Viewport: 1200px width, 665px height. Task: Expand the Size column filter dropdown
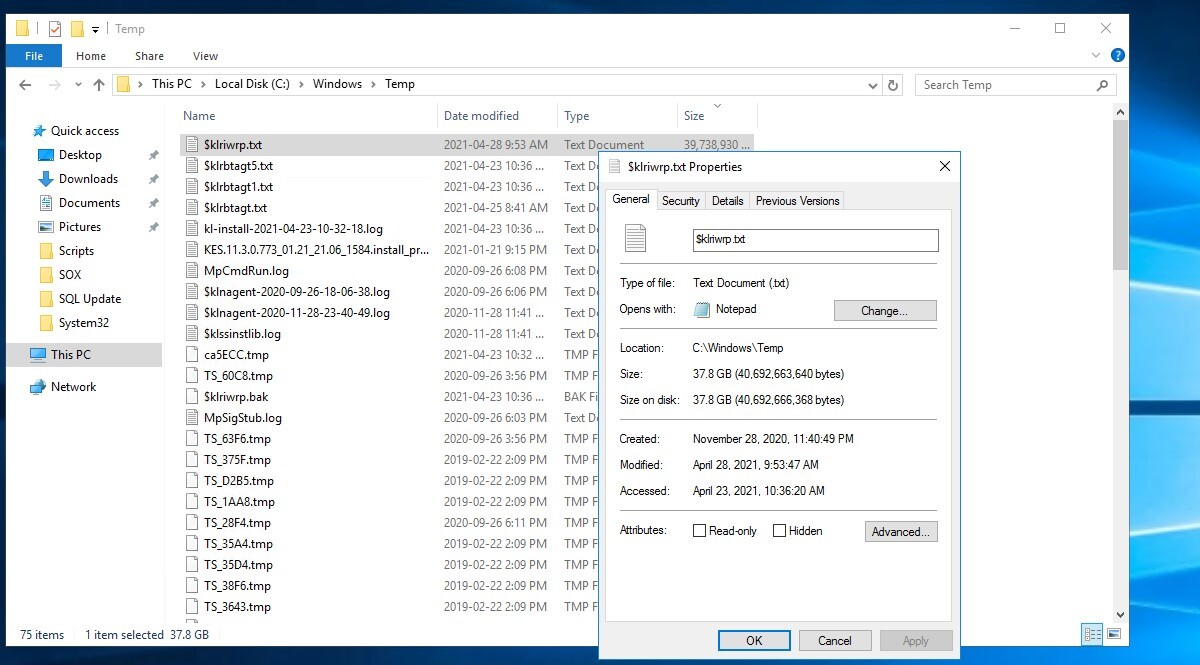tap(717, 106)
